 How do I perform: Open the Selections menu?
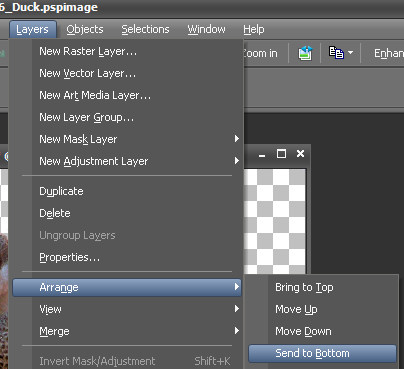click(x=145, y=29)
